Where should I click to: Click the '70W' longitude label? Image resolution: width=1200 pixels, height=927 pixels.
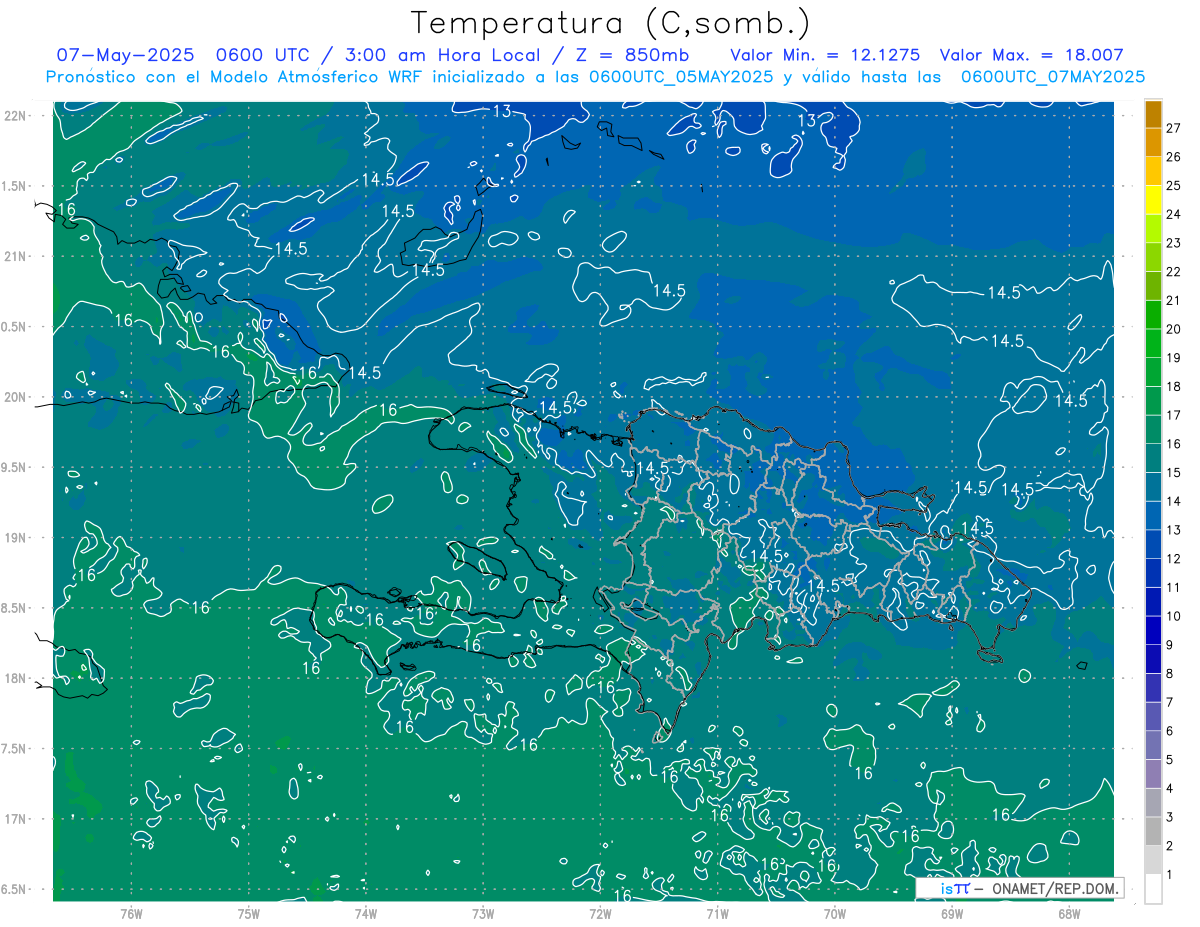coord(835,913)
